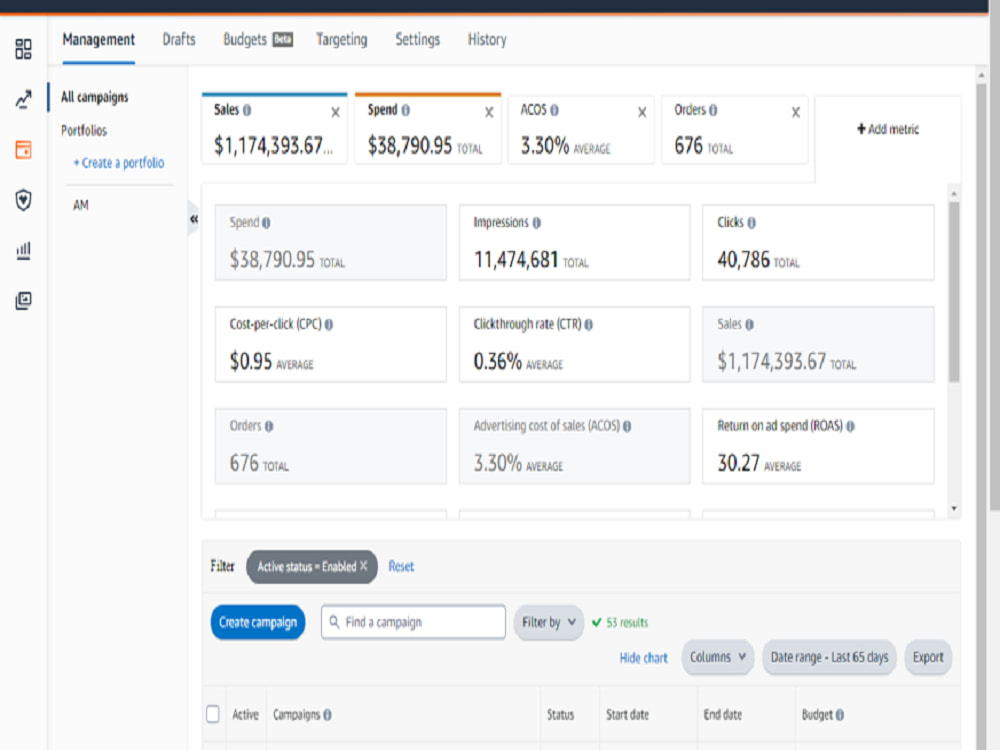This screenshot has width=1000, height=750.
Task: Show info for Cost-per-click metric
Action: click(x=328, y=325)
